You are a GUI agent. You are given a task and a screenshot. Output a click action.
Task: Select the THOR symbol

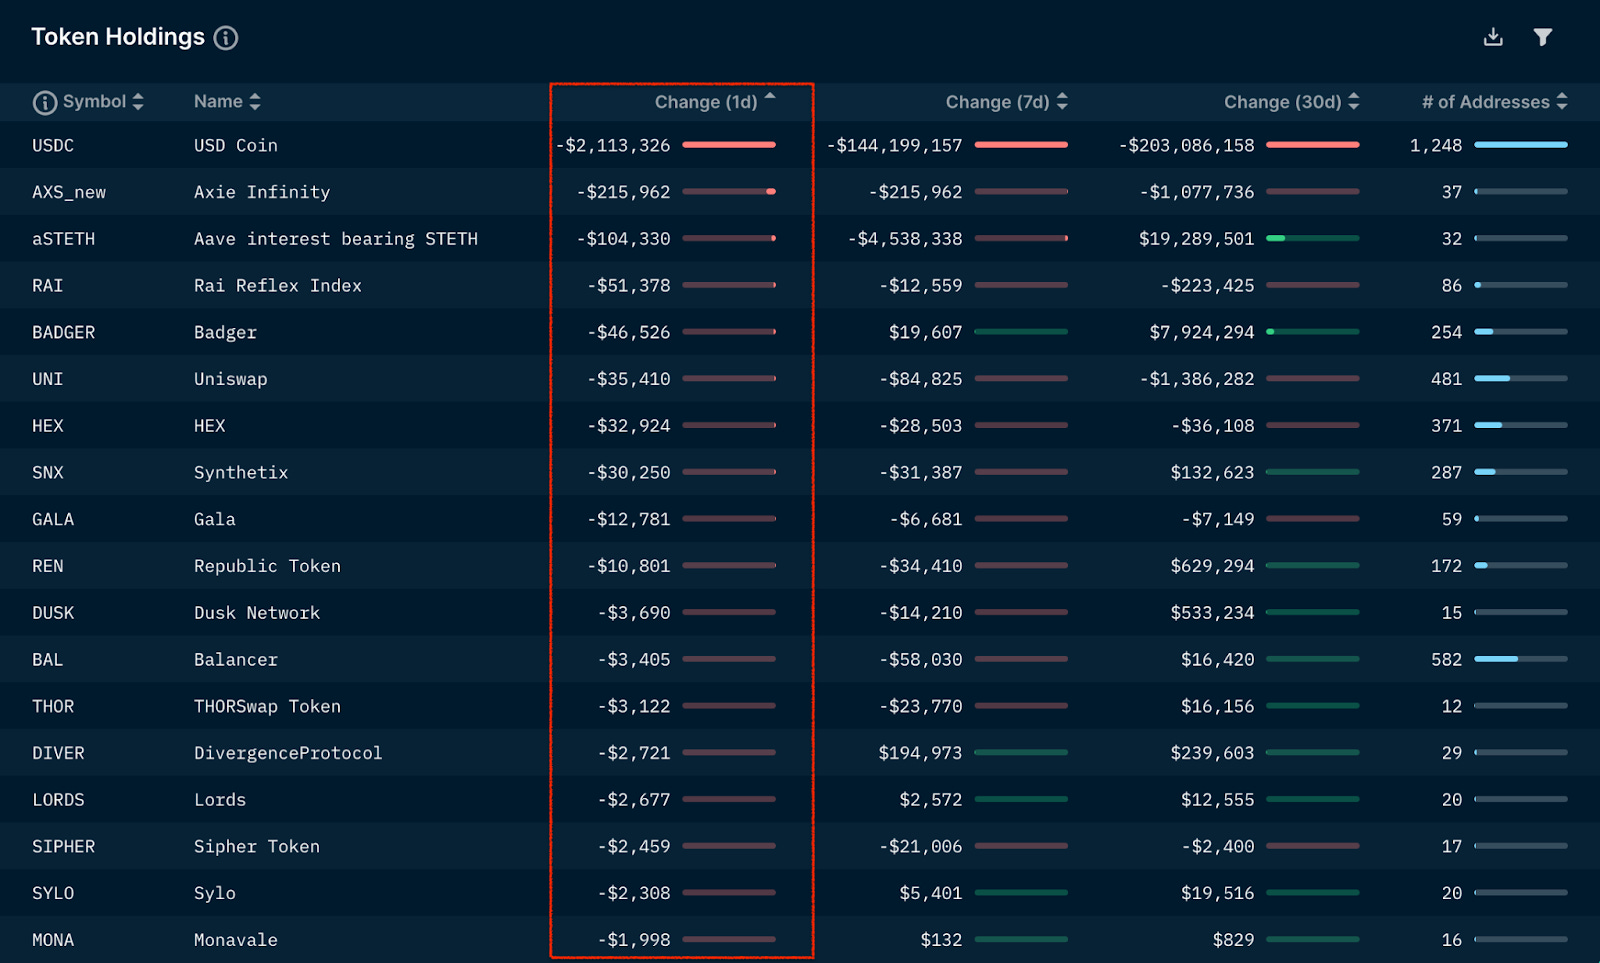[53, 706]
